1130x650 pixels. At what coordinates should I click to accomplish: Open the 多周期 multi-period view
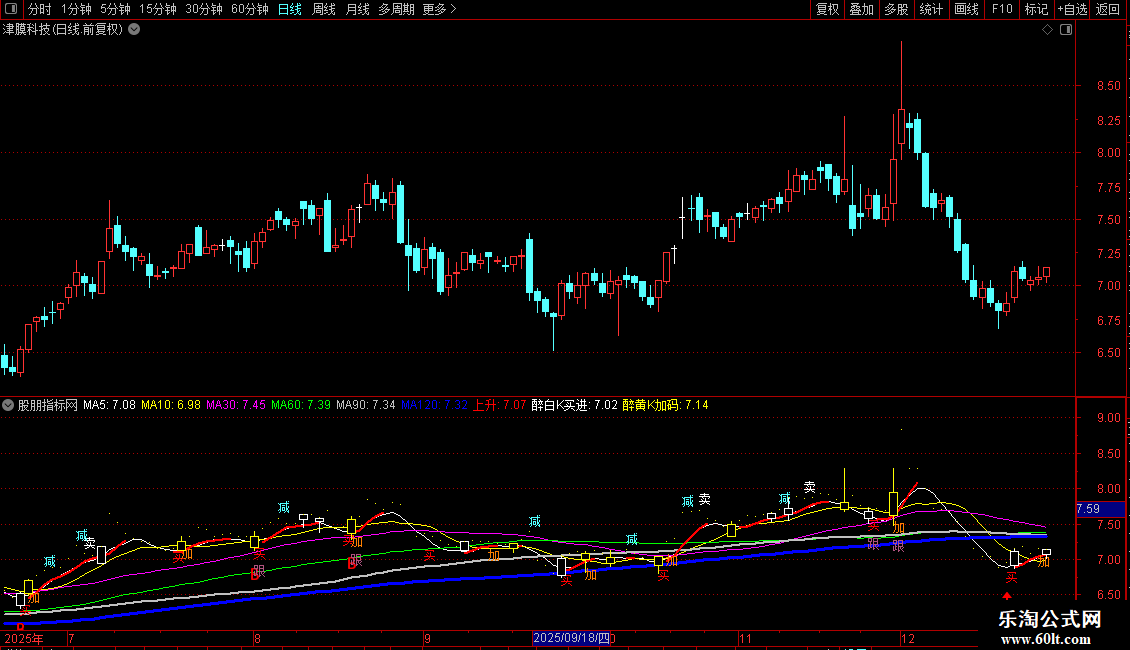[x=396, y=9]
